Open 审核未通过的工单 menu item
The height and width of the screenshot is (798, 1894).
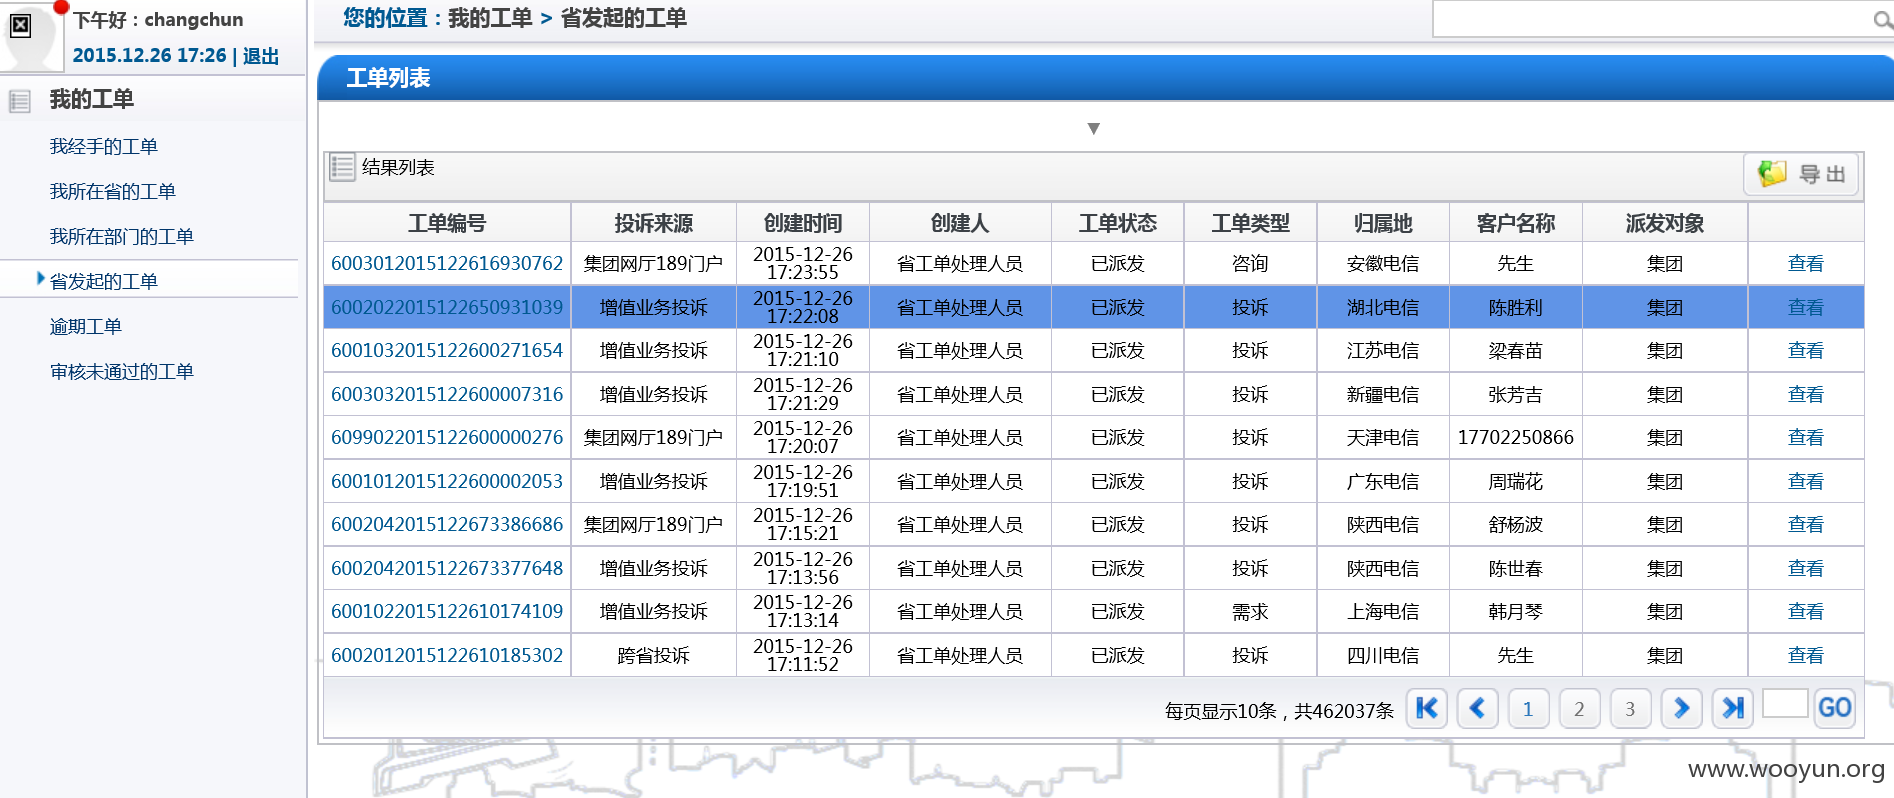click(x=122, y=371)
